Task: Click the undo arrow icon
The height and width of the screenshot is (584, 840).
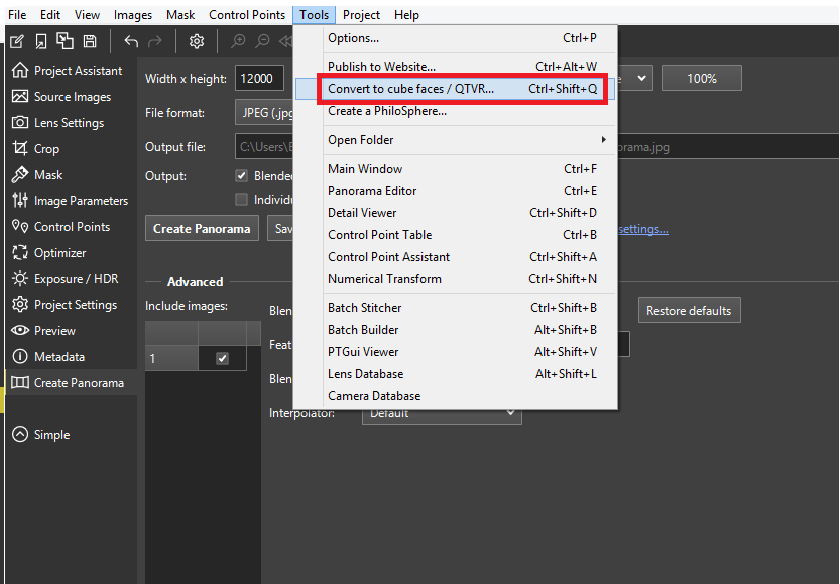Action: 131,41
